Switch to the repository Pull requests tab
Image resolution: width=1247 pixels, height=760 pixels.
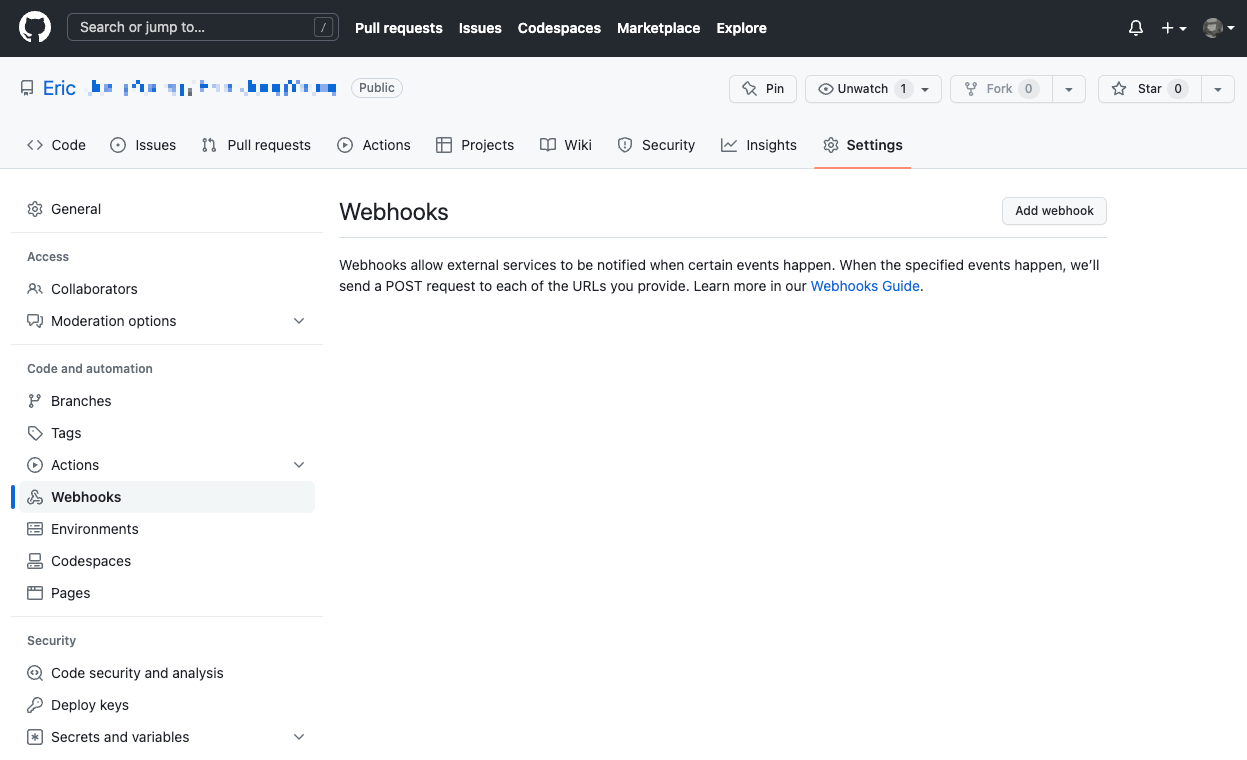tap(256, 145)
